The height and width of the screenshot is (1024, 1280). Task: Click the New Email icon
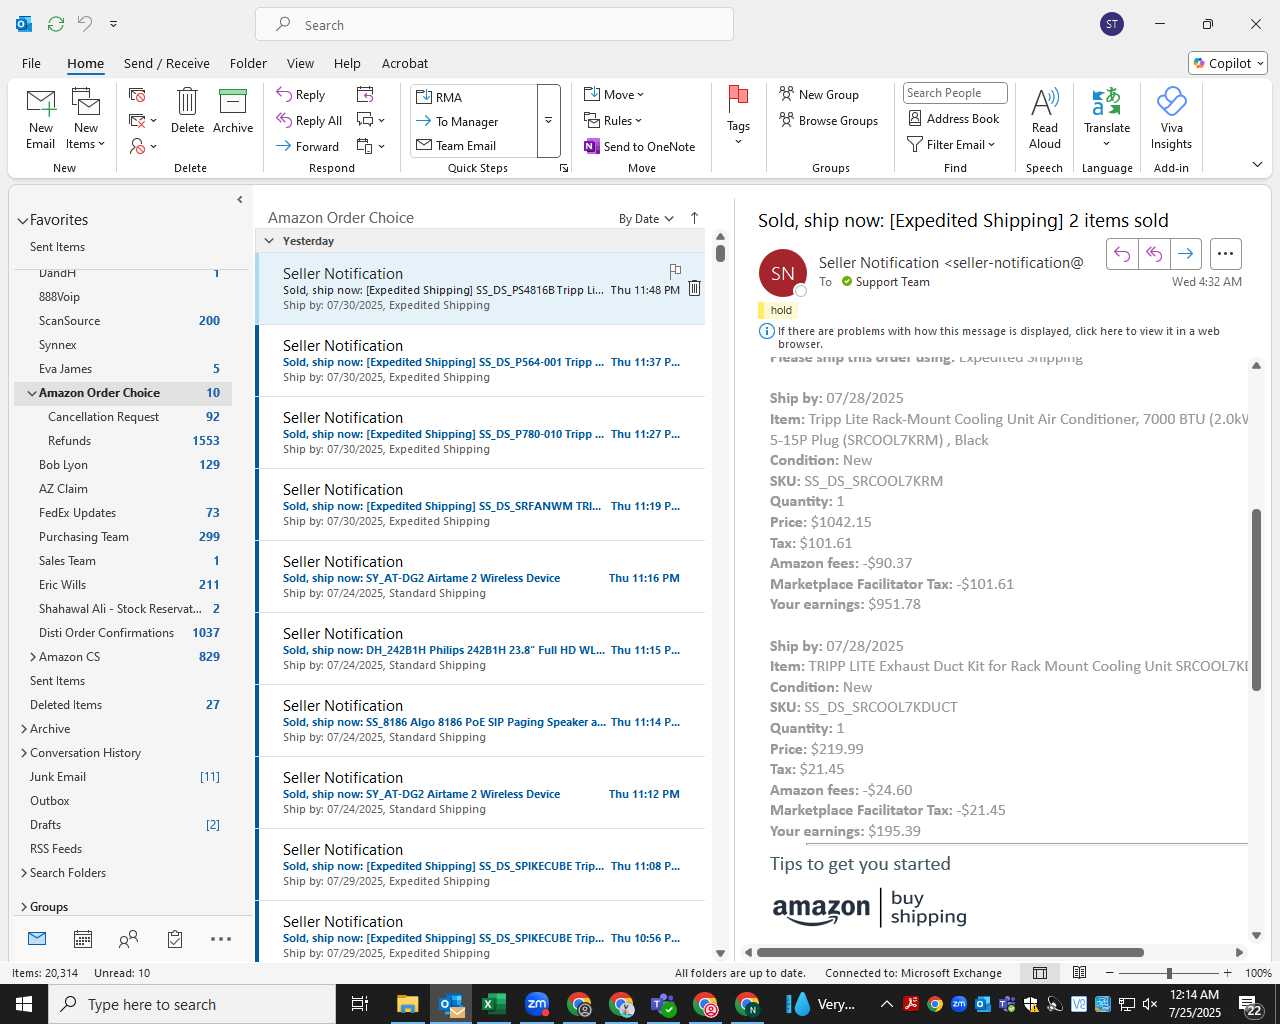click(x=41, y=119)
